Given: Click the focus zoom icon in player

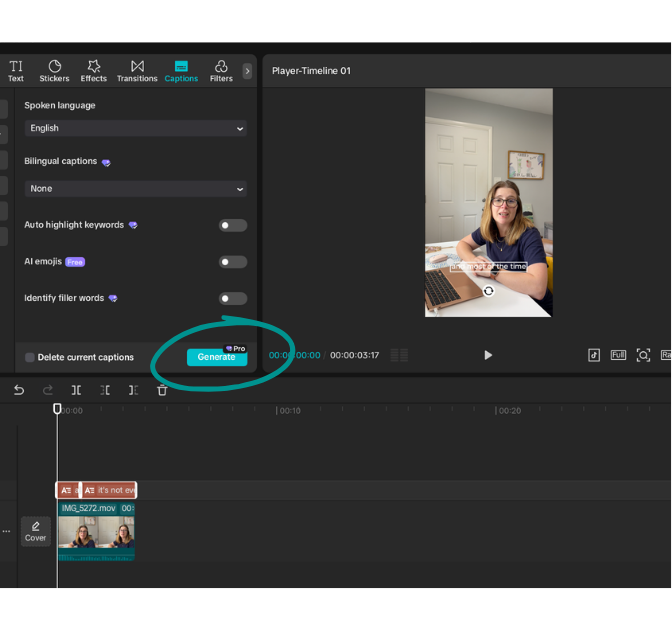Looking at the screenshot, I should [643, 355].
